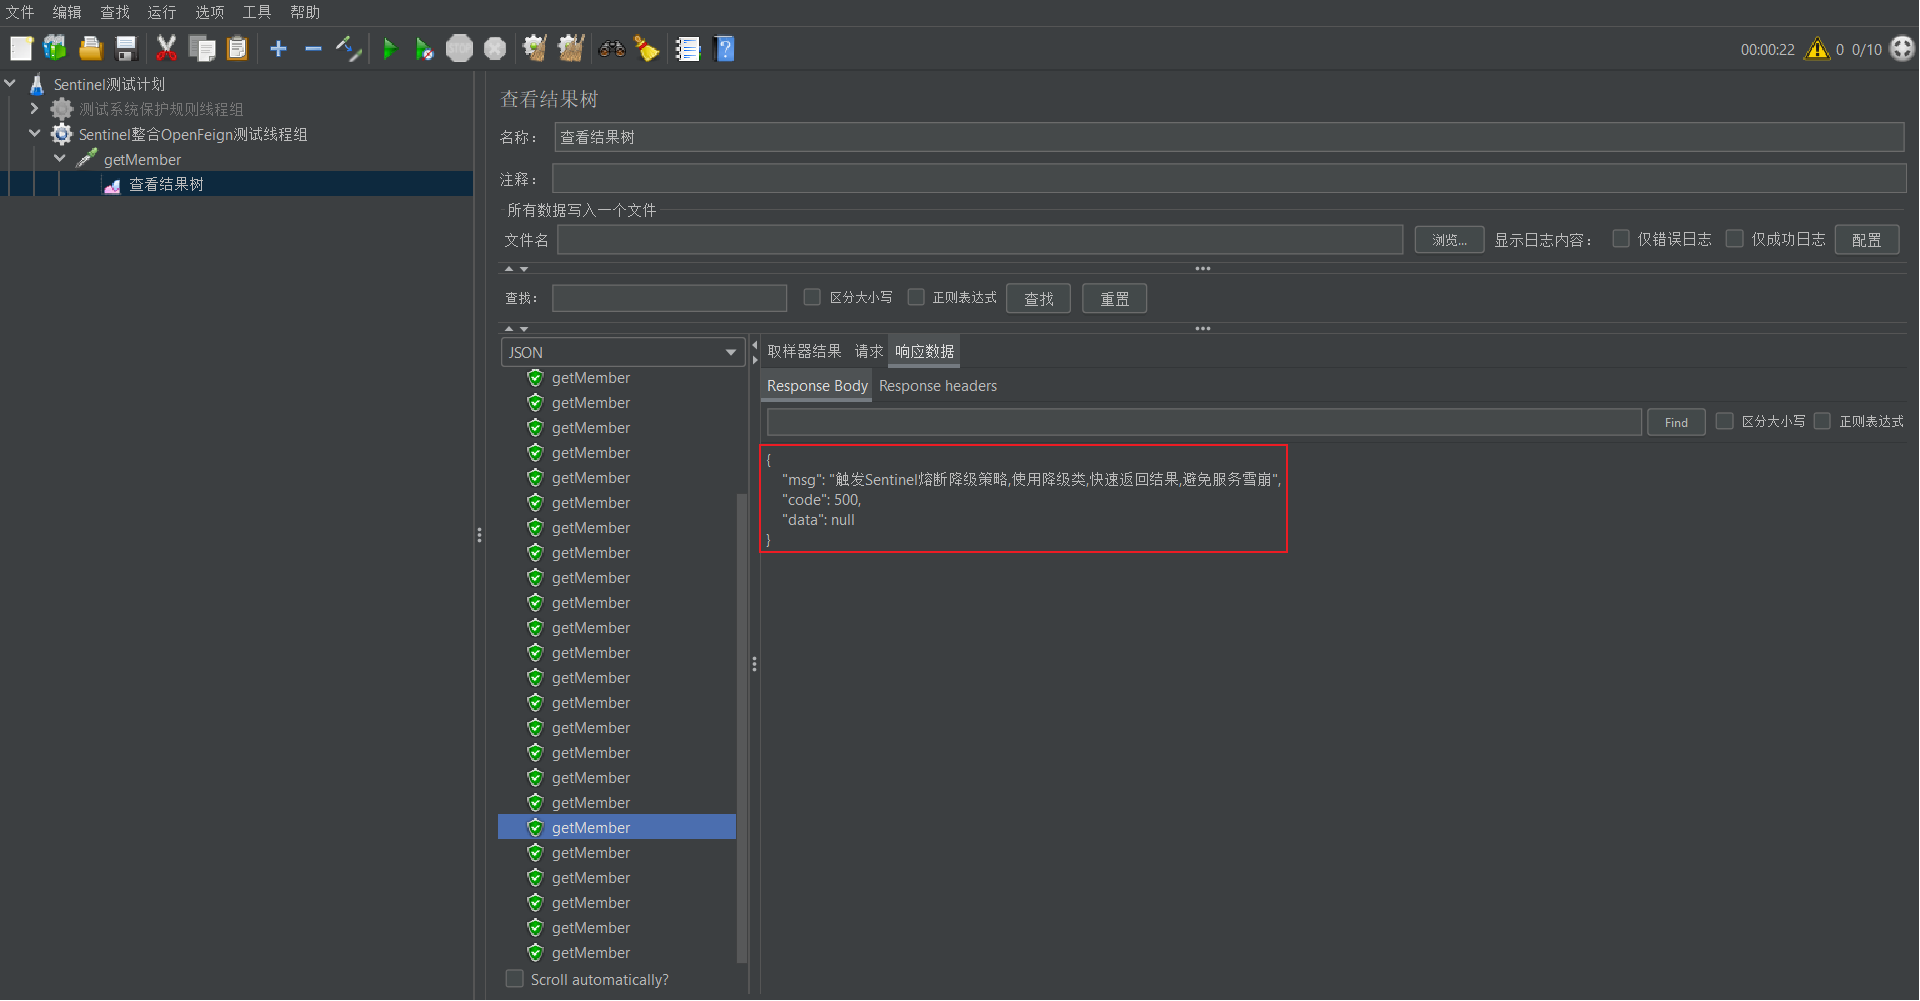
Task: Toggle Scroll automatically checkbox
Action: tap(515, 979)
